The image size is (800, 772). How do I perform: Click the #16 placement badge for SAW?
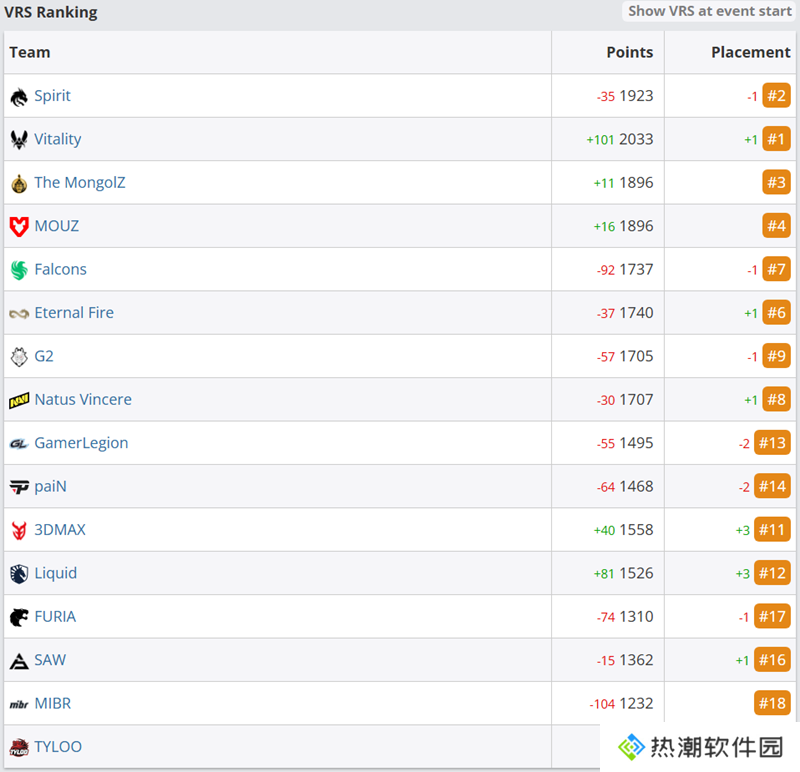tap(772, 659)
